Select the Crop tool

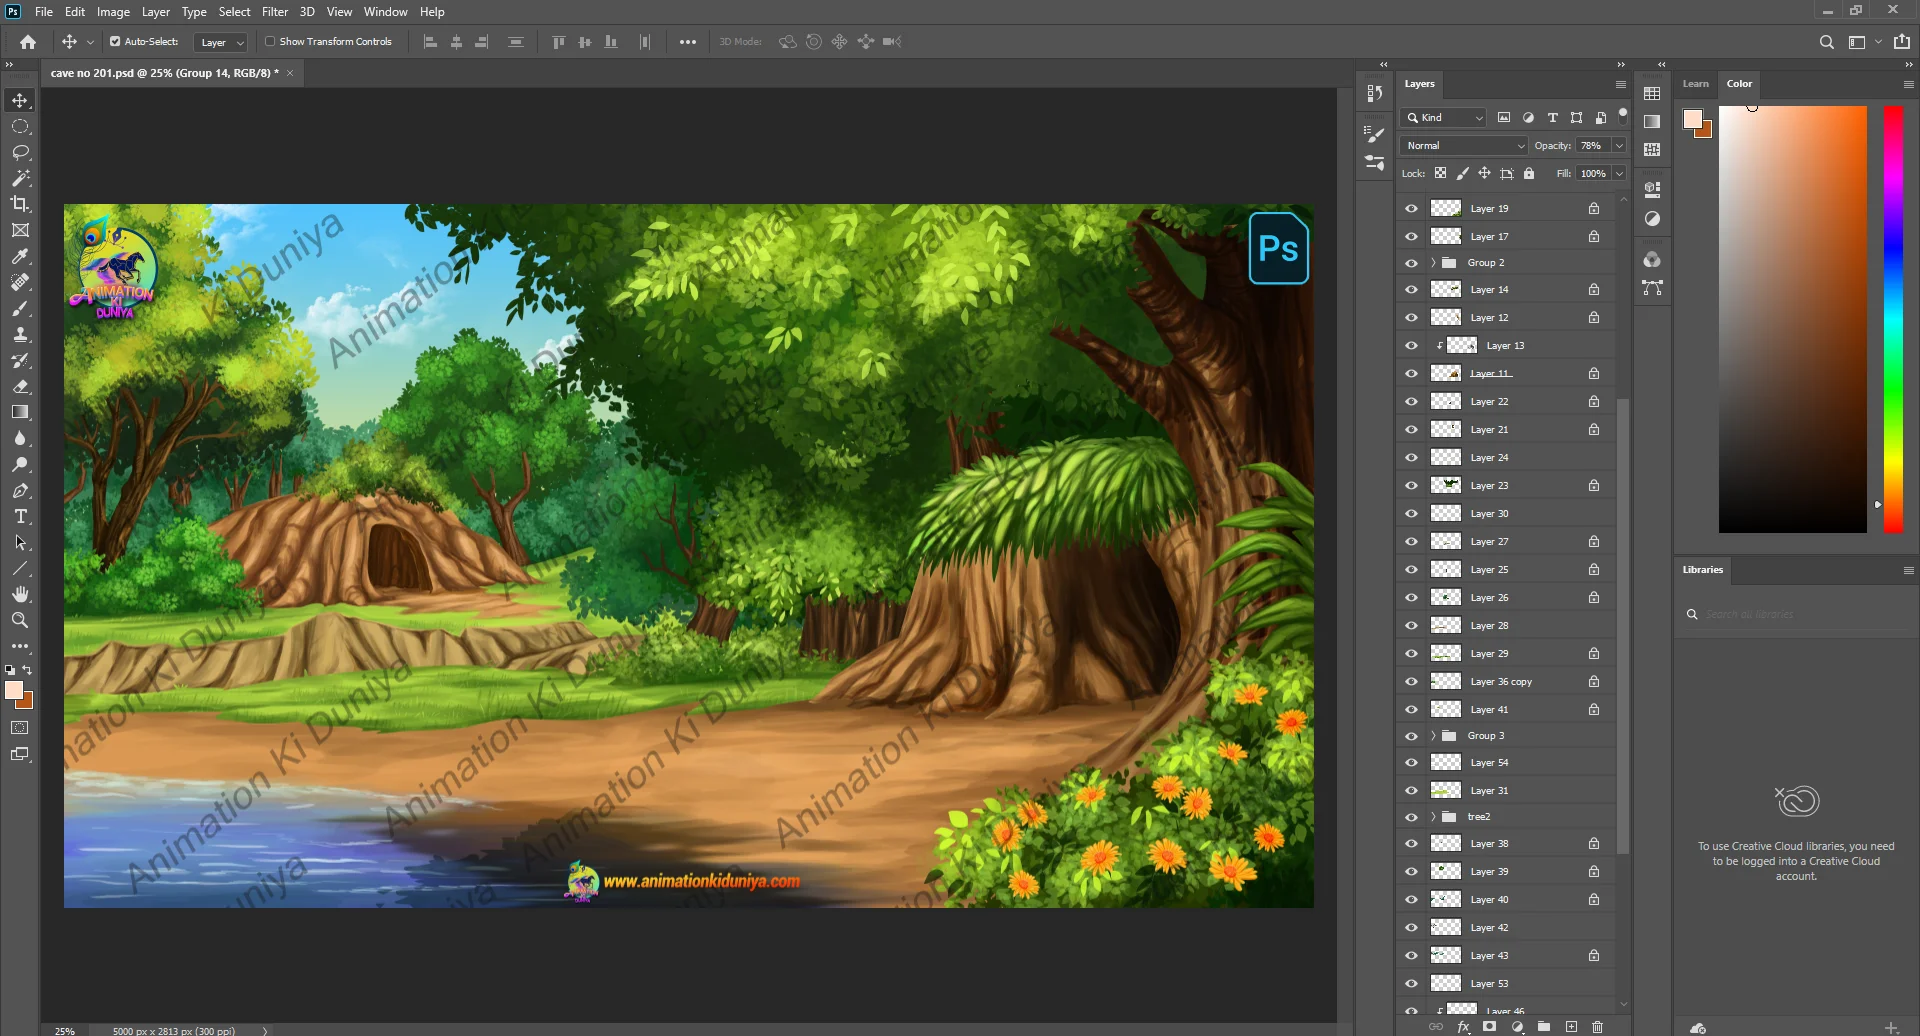click(20, 204)
